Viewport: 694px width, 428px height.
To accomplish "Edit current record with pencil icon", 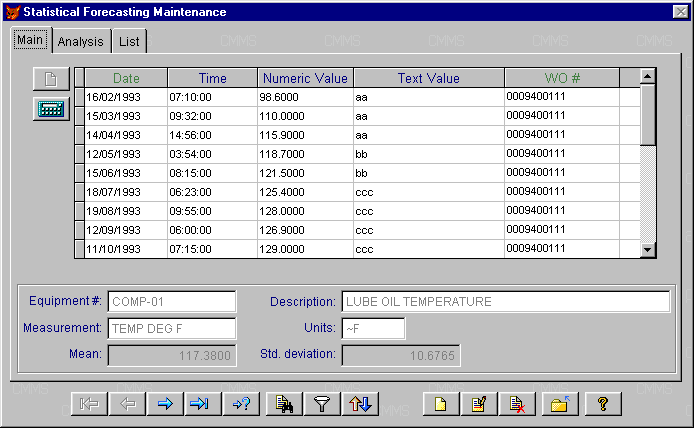I will [x=479, y=404].
